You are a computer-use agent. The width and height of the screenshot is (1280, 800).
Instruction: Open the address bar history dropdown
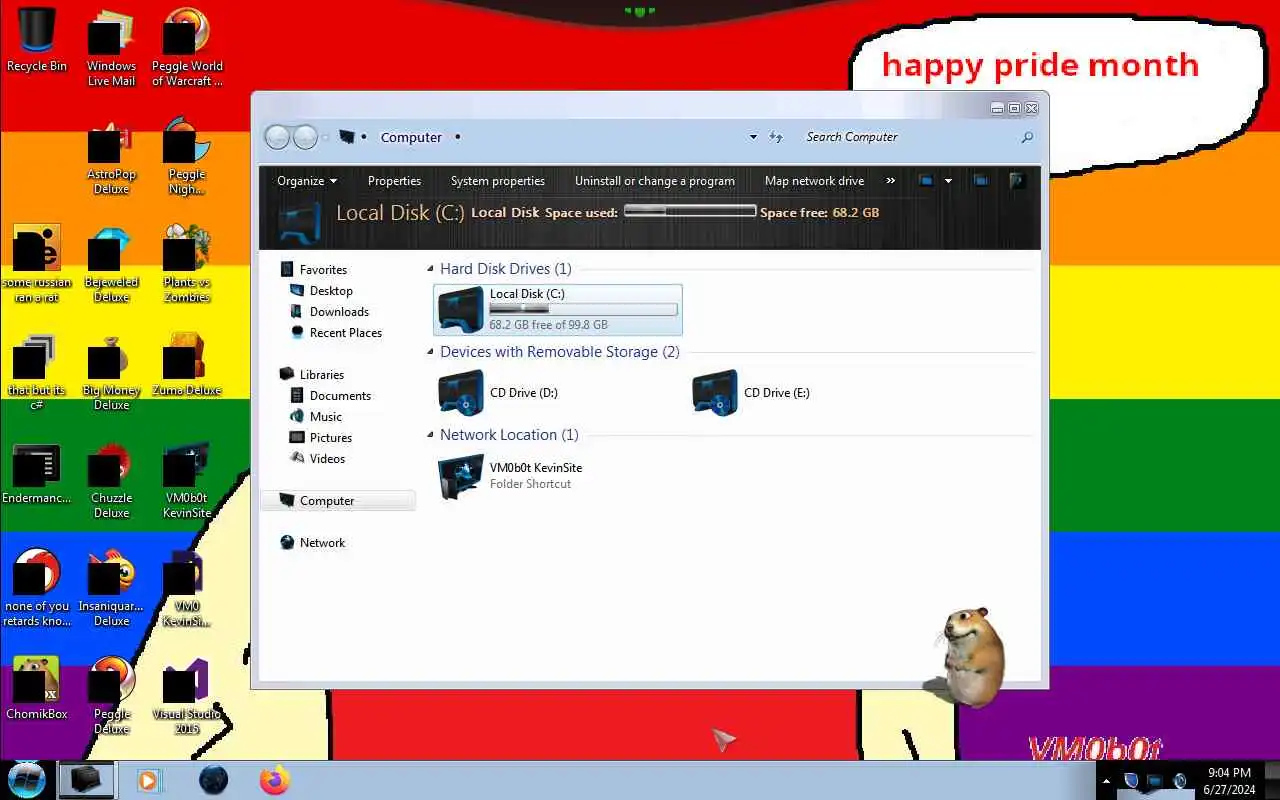(x=753, y=137)
